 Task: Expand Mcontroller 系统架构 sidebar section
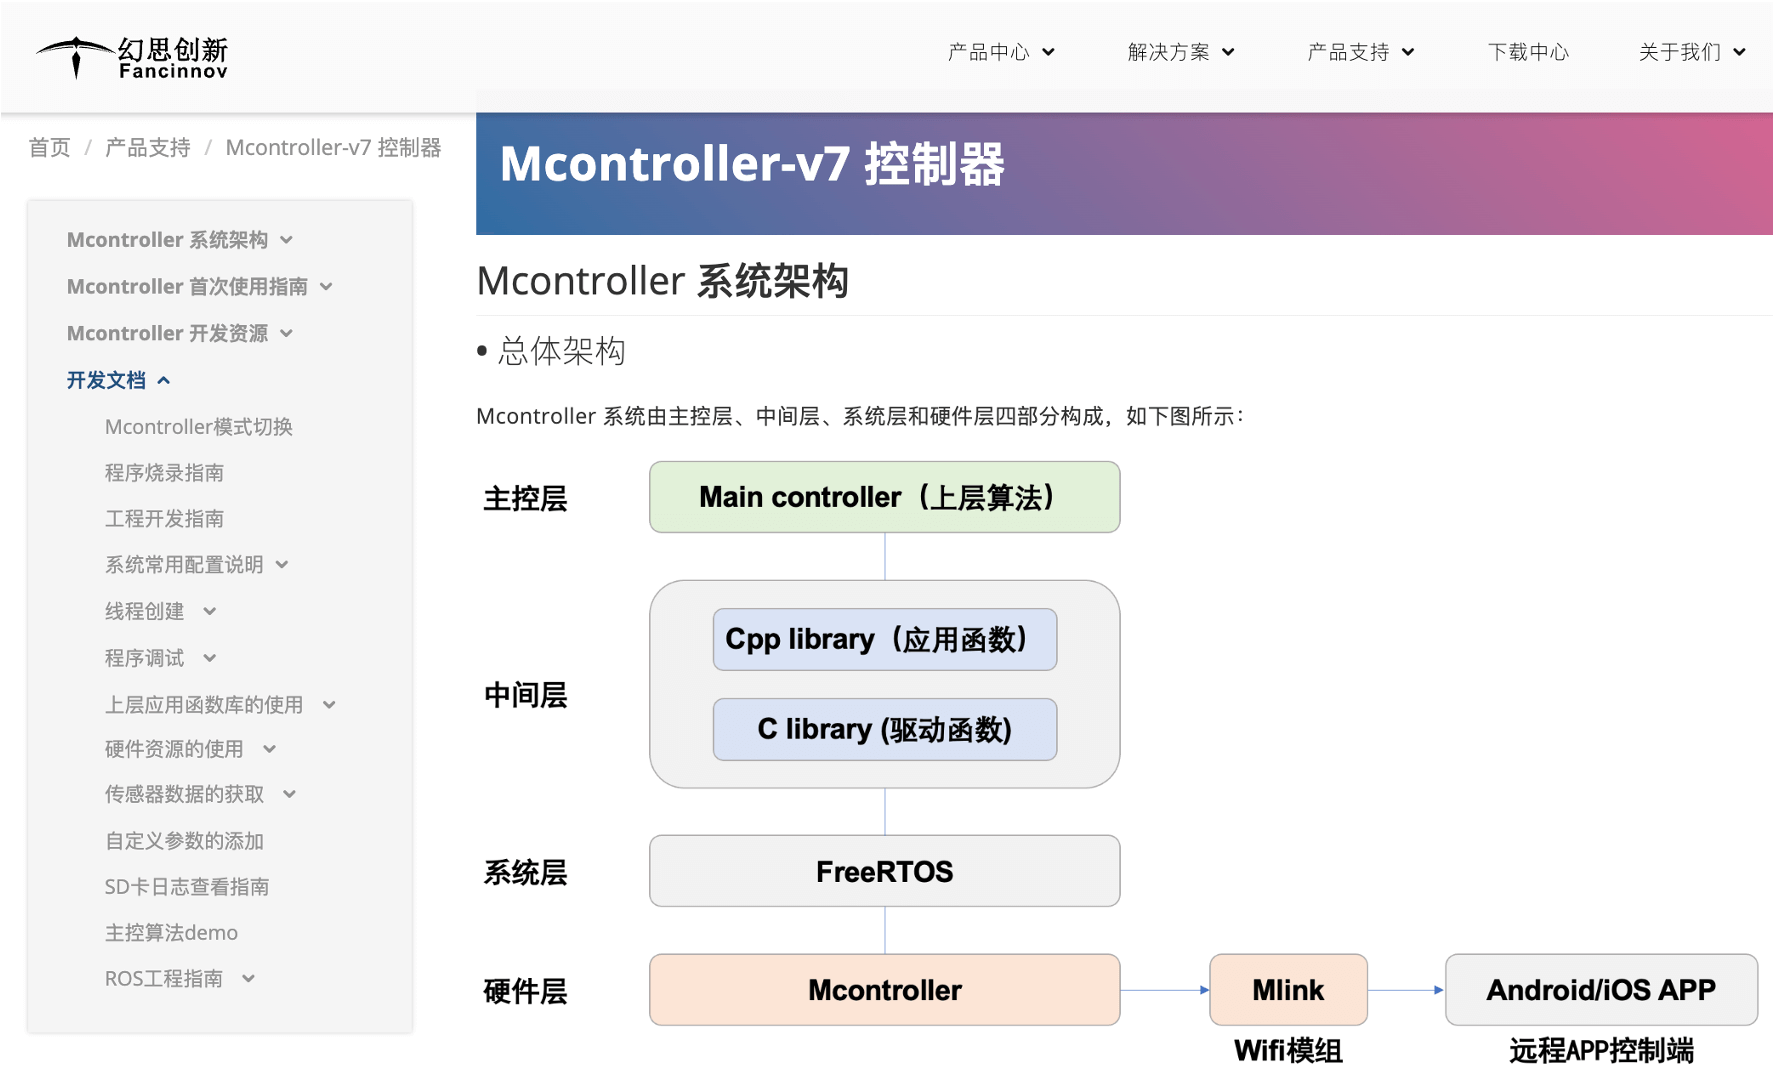tap(287, 240)
